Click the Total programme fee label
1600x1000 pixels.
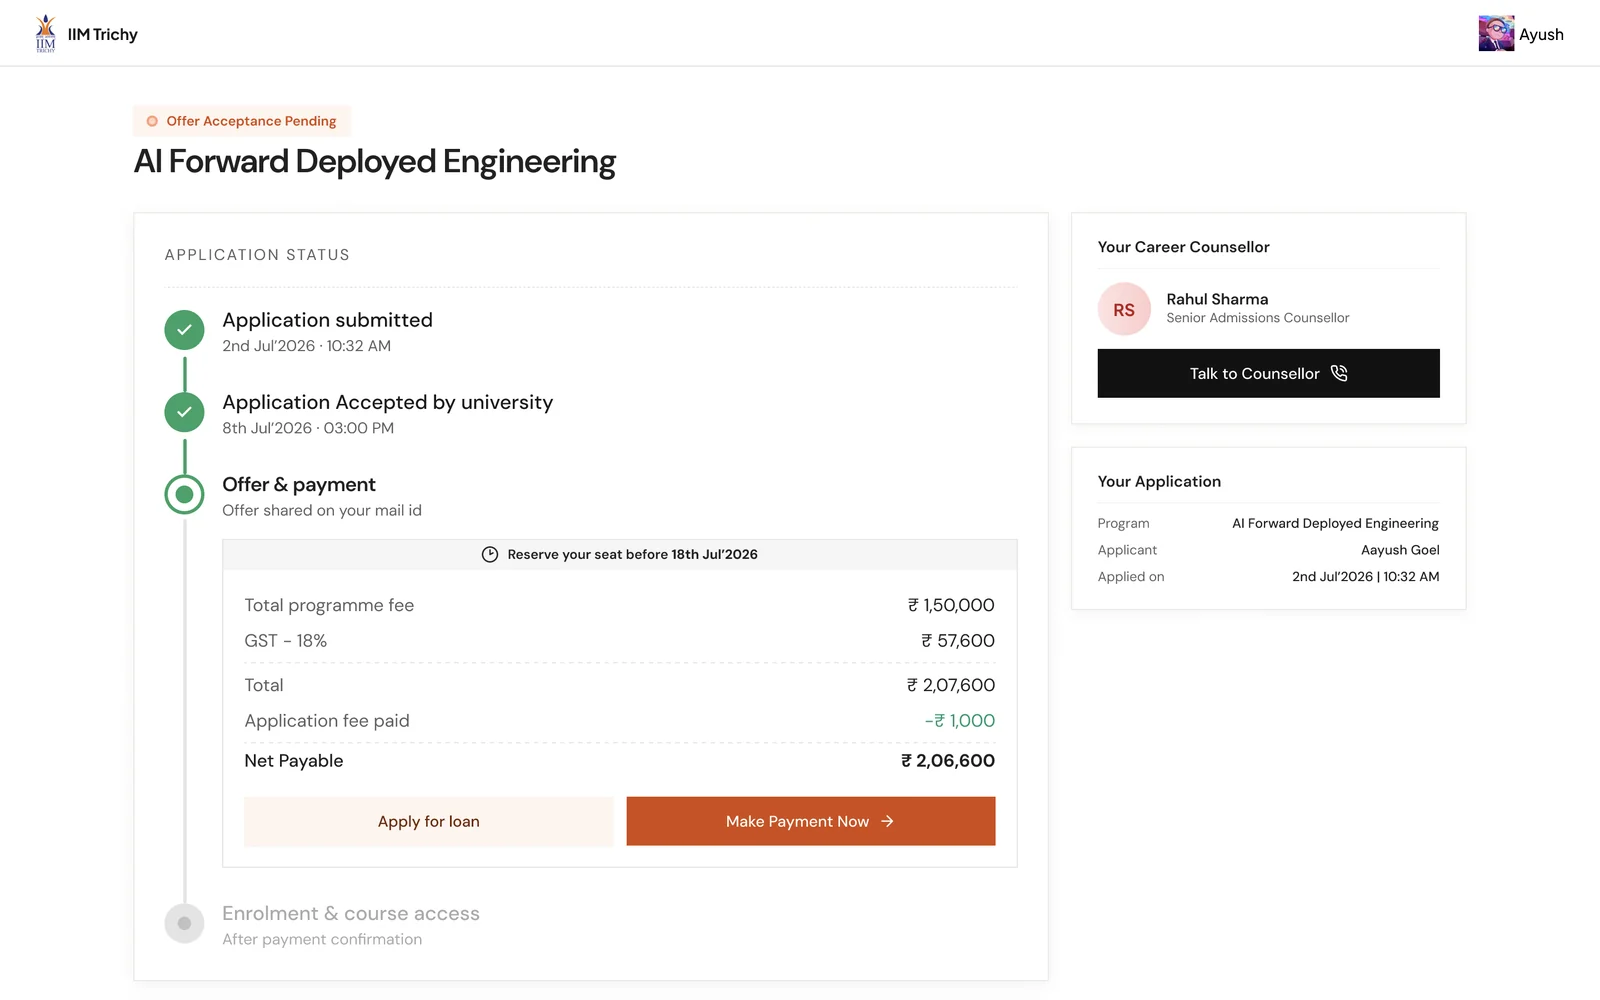329,605
